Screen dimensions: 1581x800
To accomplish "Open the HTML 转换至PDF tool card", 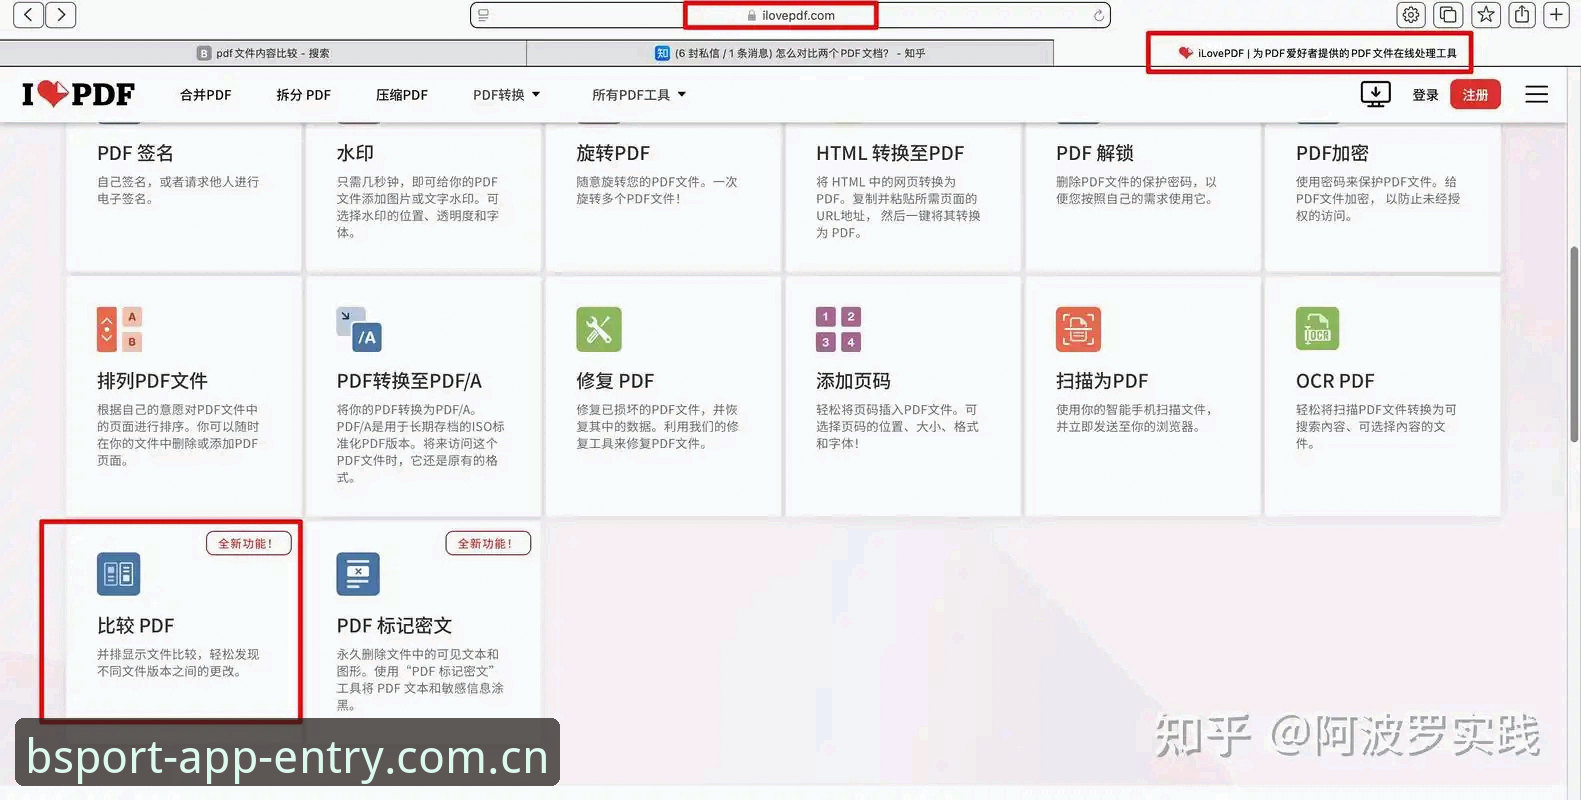I will pyautogui.click(x=903, y=196).
